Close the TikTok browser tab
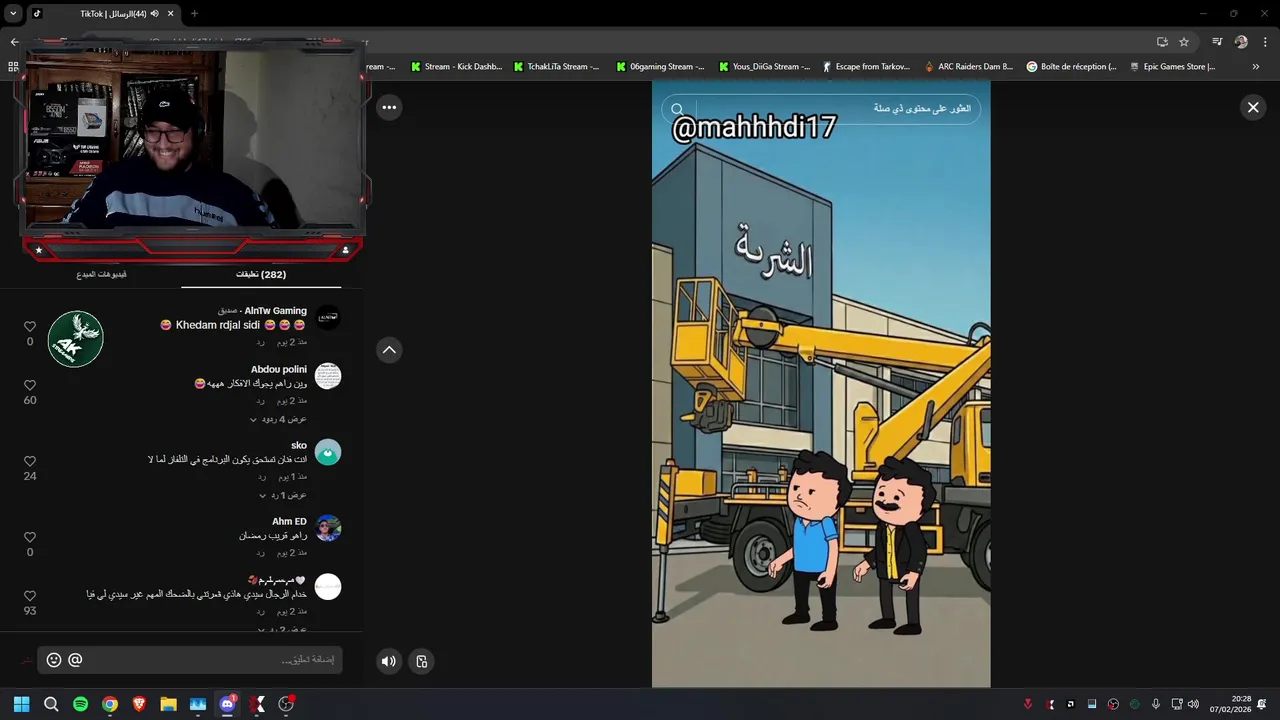The width and height of the screenshot is (1280, 720). (170, 14)
